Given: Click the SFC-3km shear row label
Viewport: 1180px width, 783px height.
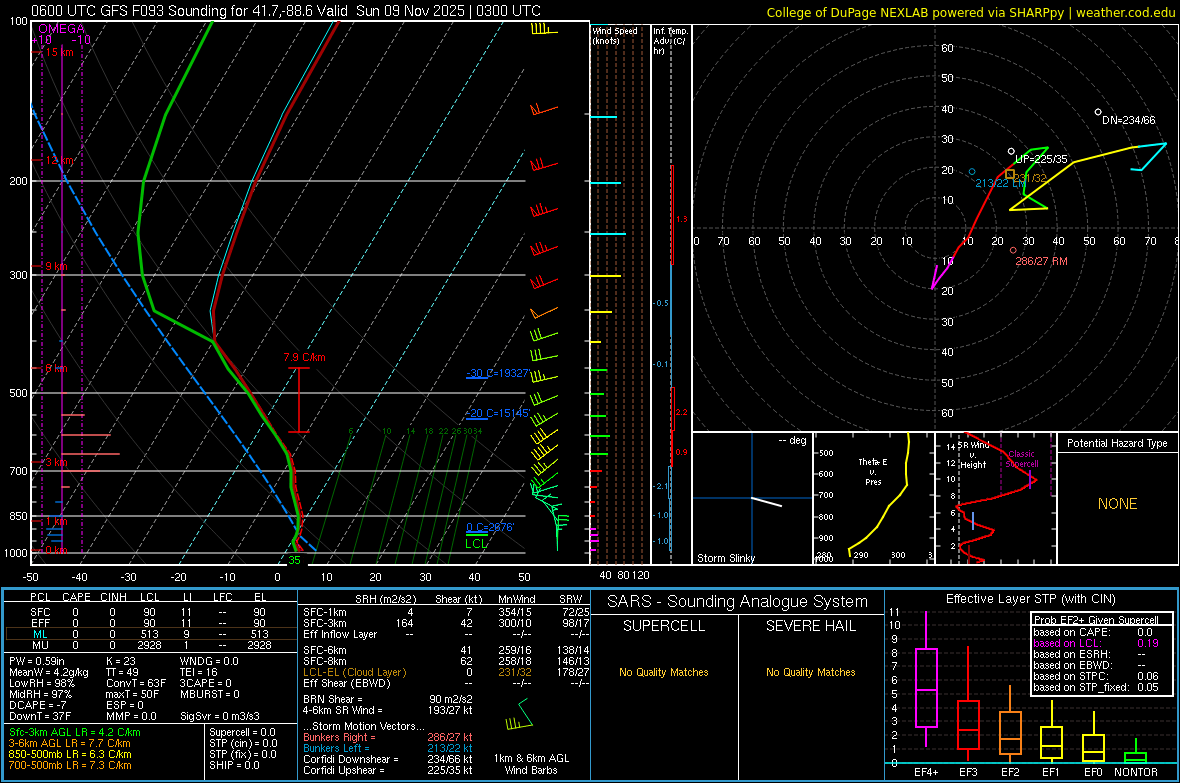Looking at the screenshot, I should (x=325, y=623).
